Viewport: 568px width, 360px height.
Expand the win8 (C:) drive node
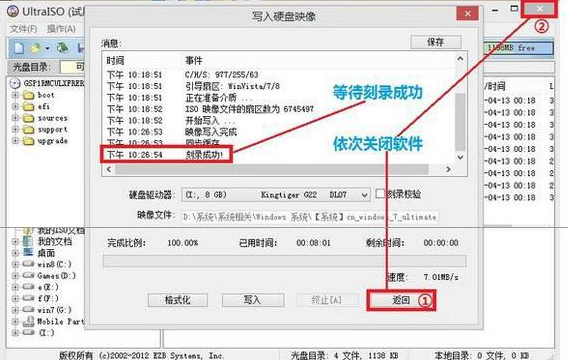15,264
